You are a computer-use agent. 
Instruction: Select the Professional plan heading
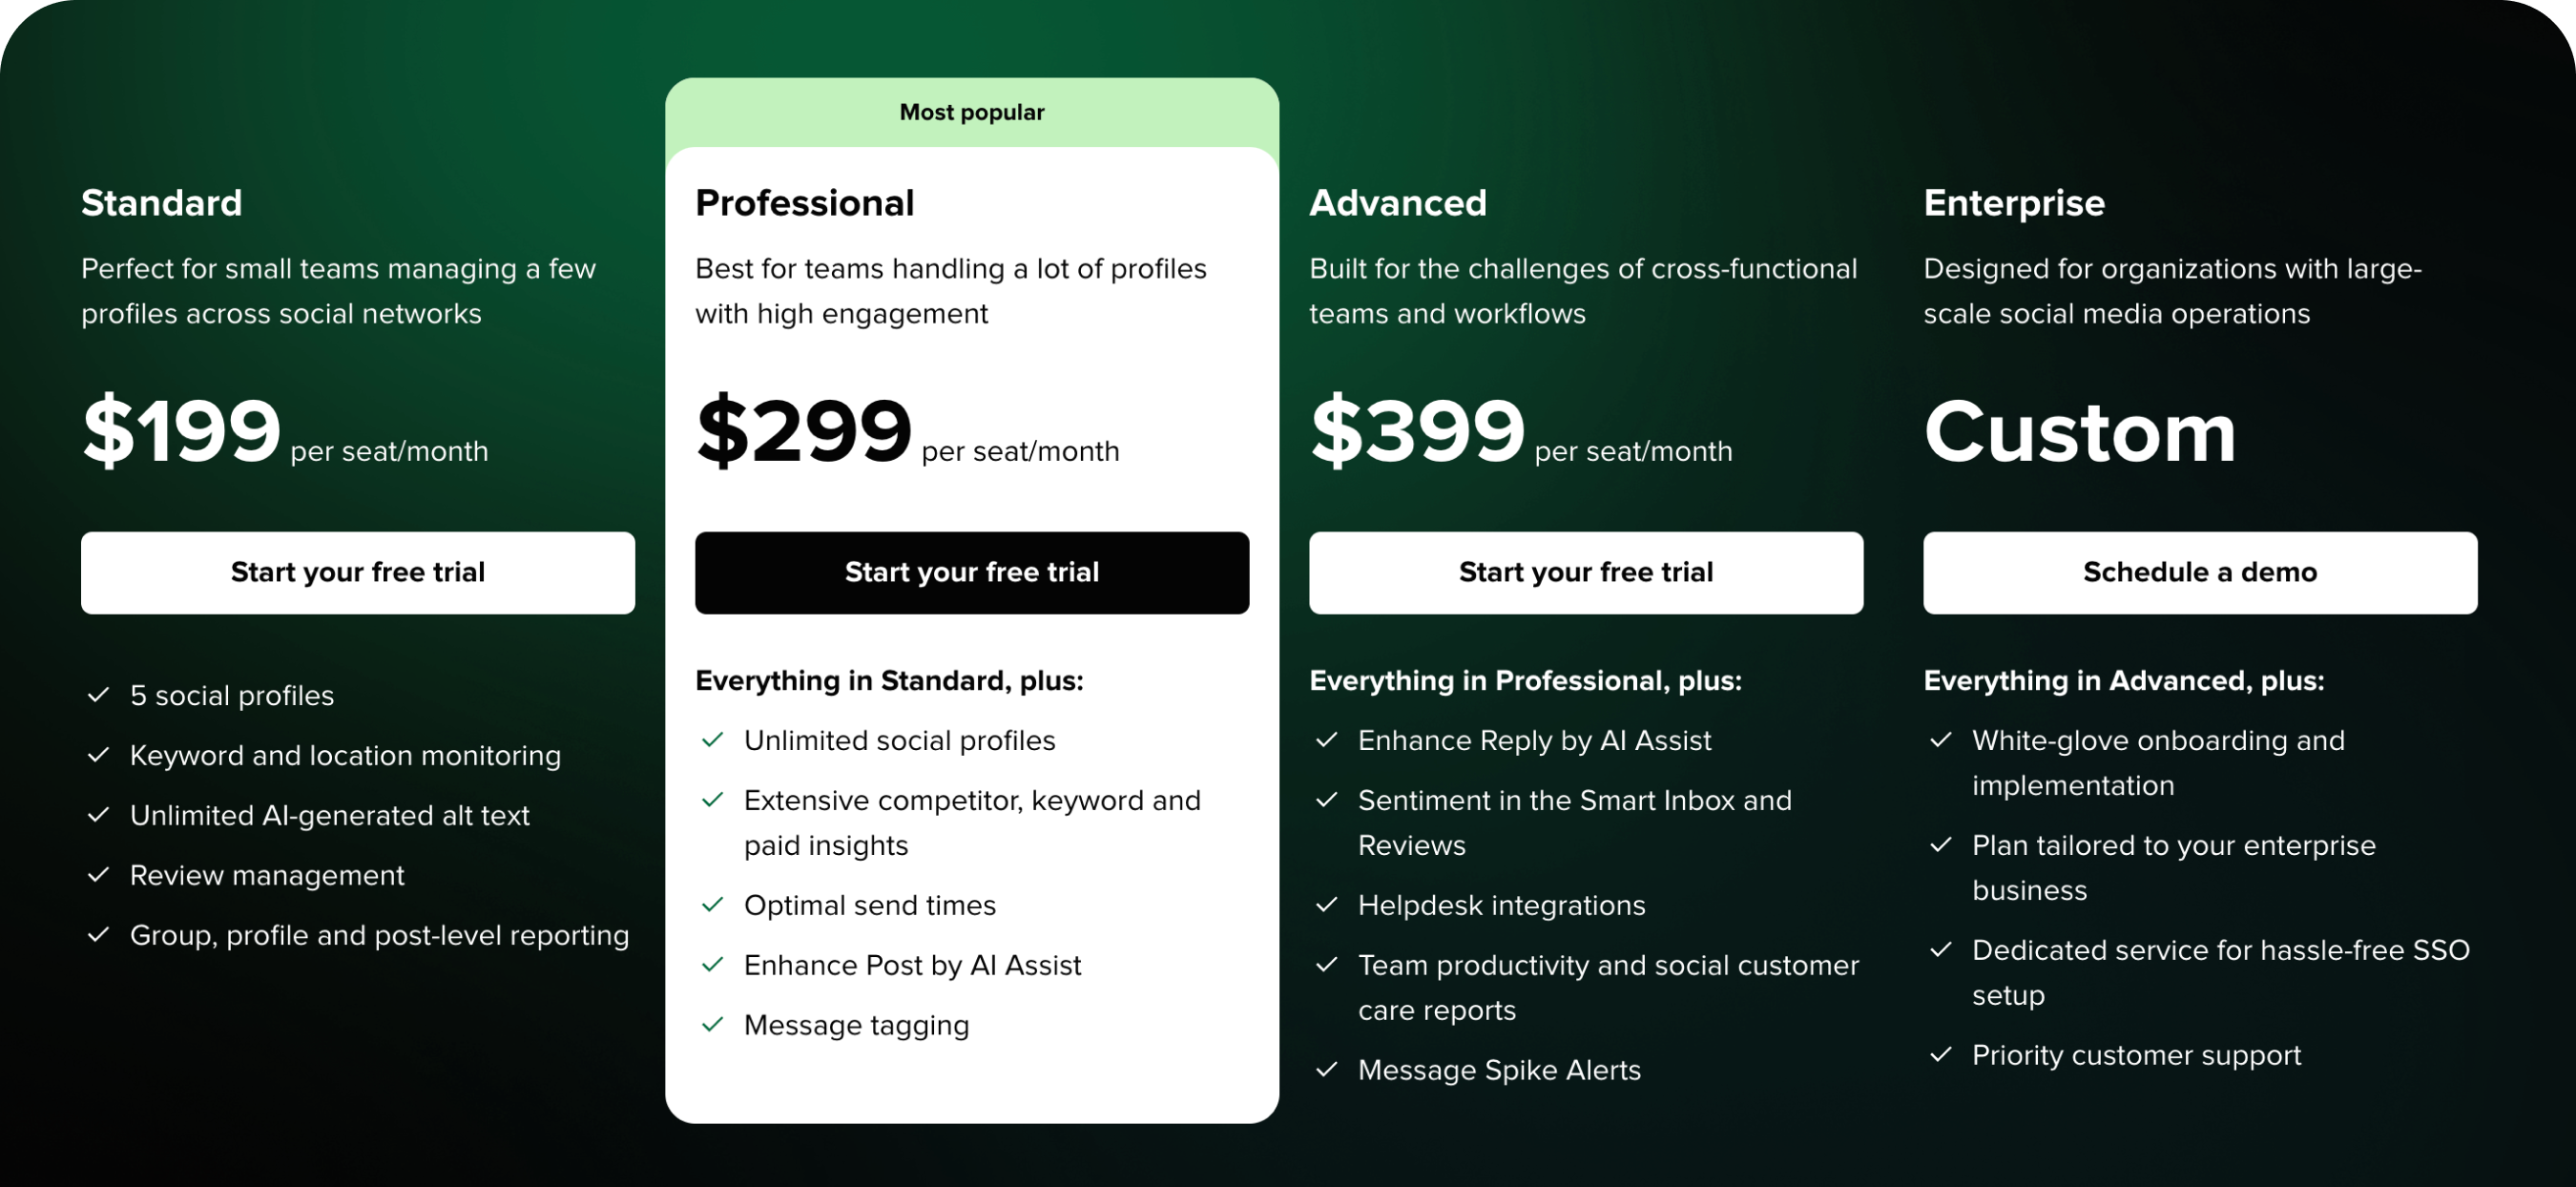click(804, 202)
